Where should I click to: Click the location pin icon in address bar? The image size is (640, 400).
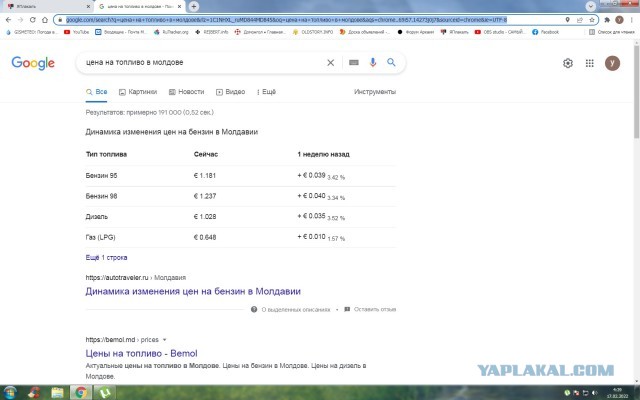pyautogui.click(x=567, y=20)
